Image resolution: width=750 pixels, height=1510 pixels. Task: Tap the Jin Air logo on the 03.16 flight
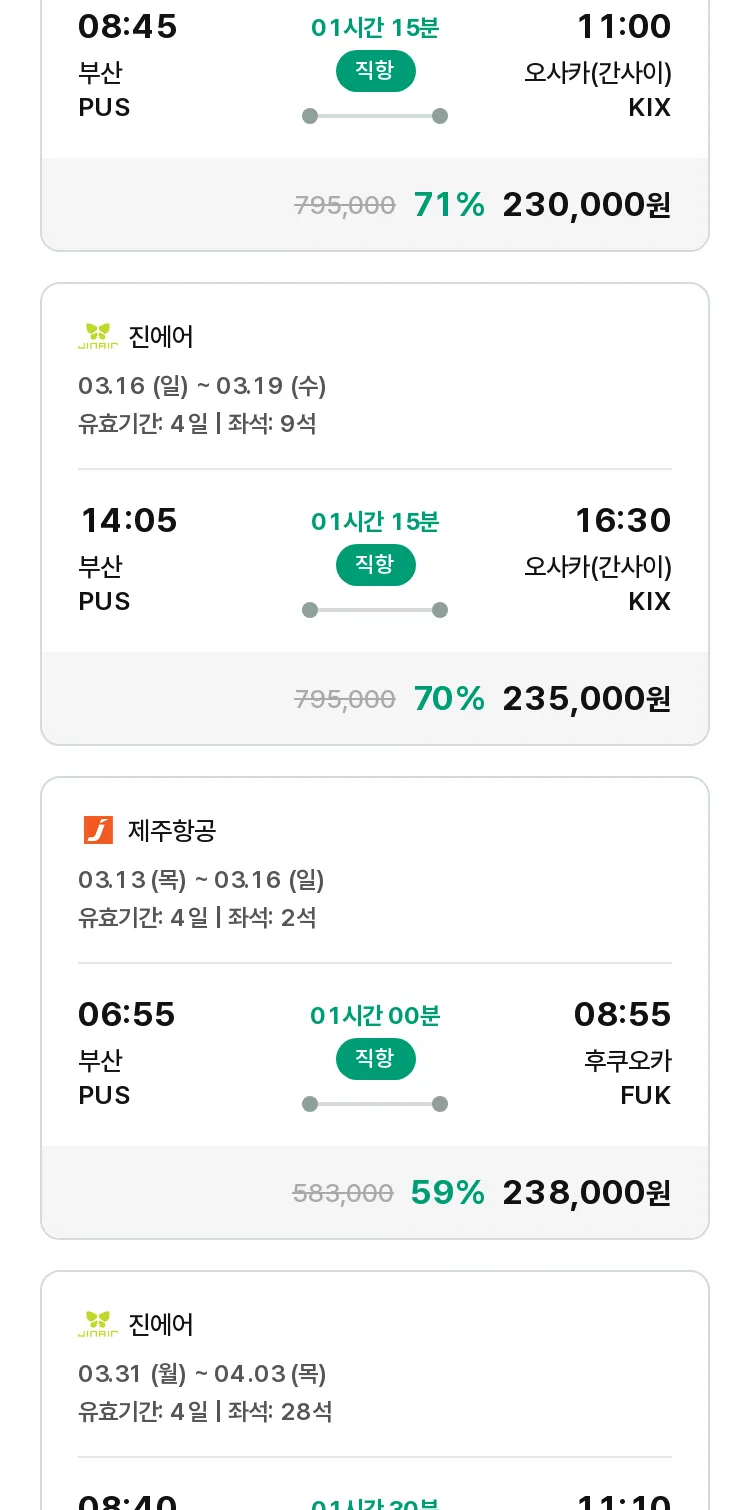[x=98, y=337]
